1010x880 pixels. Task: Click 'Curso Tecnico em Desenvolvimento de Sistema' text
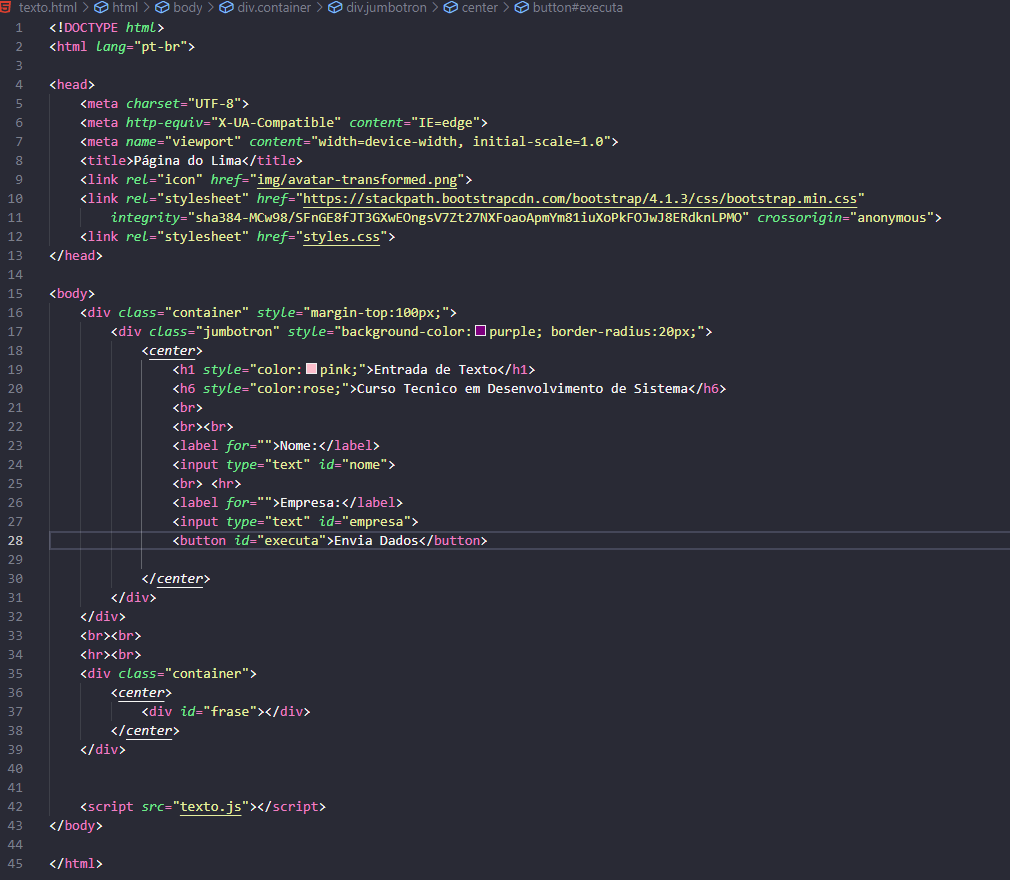click(x=522, y=388)
